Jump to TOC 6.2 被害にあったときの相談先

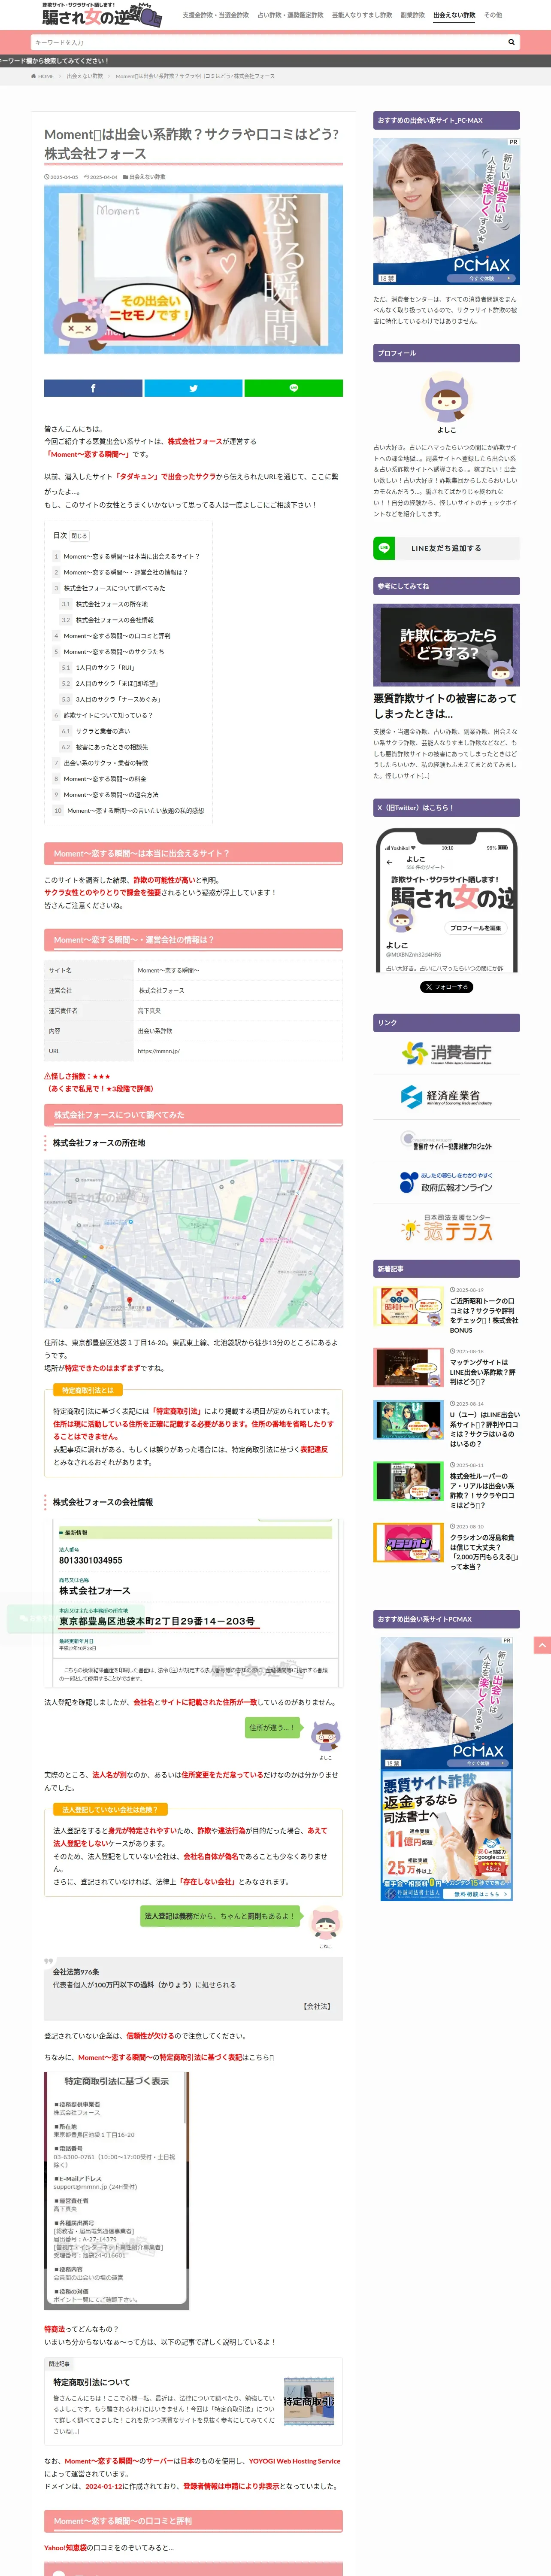click(111, 747)
